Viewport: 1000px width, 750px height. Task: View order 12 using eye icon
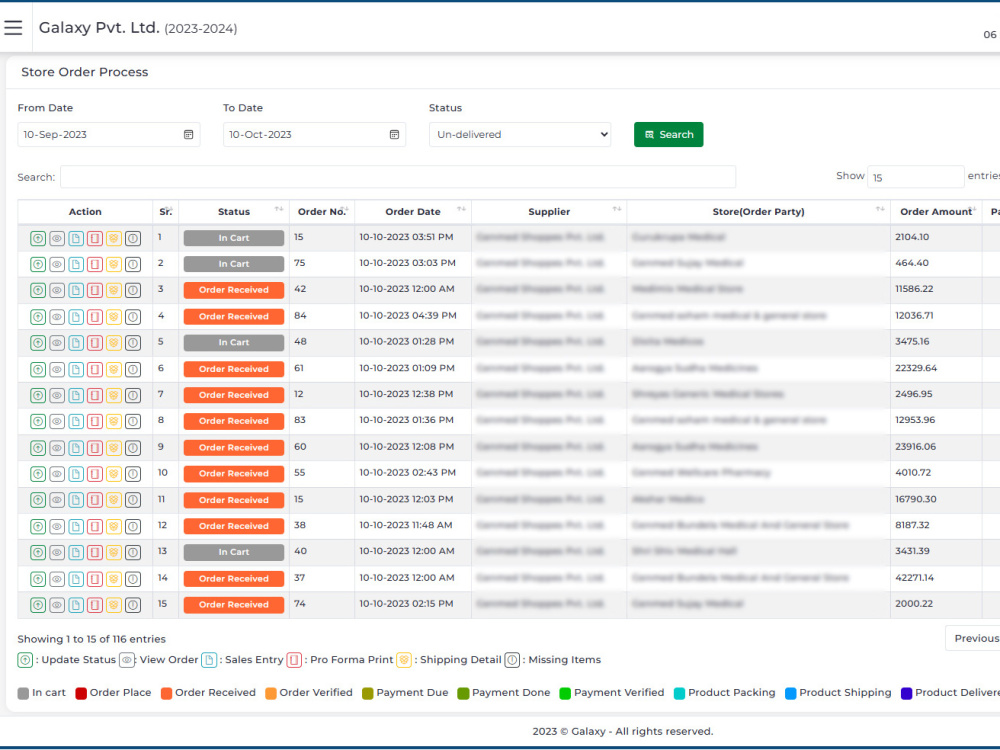coord(57,395)
